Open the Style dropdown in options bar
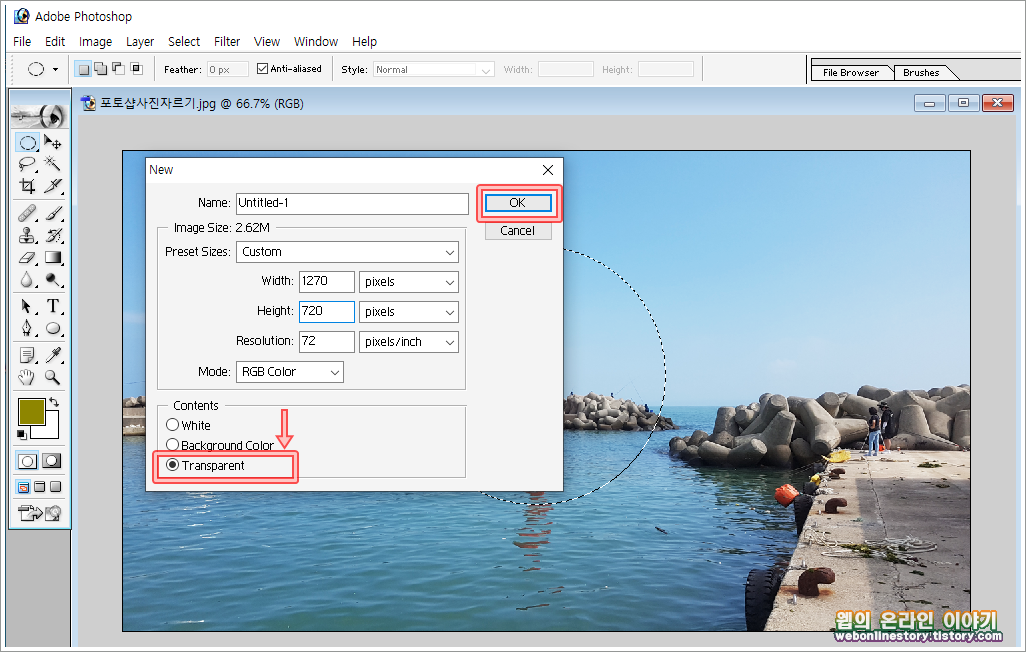This screenshot has width=1026, height=652. (433, 69)
